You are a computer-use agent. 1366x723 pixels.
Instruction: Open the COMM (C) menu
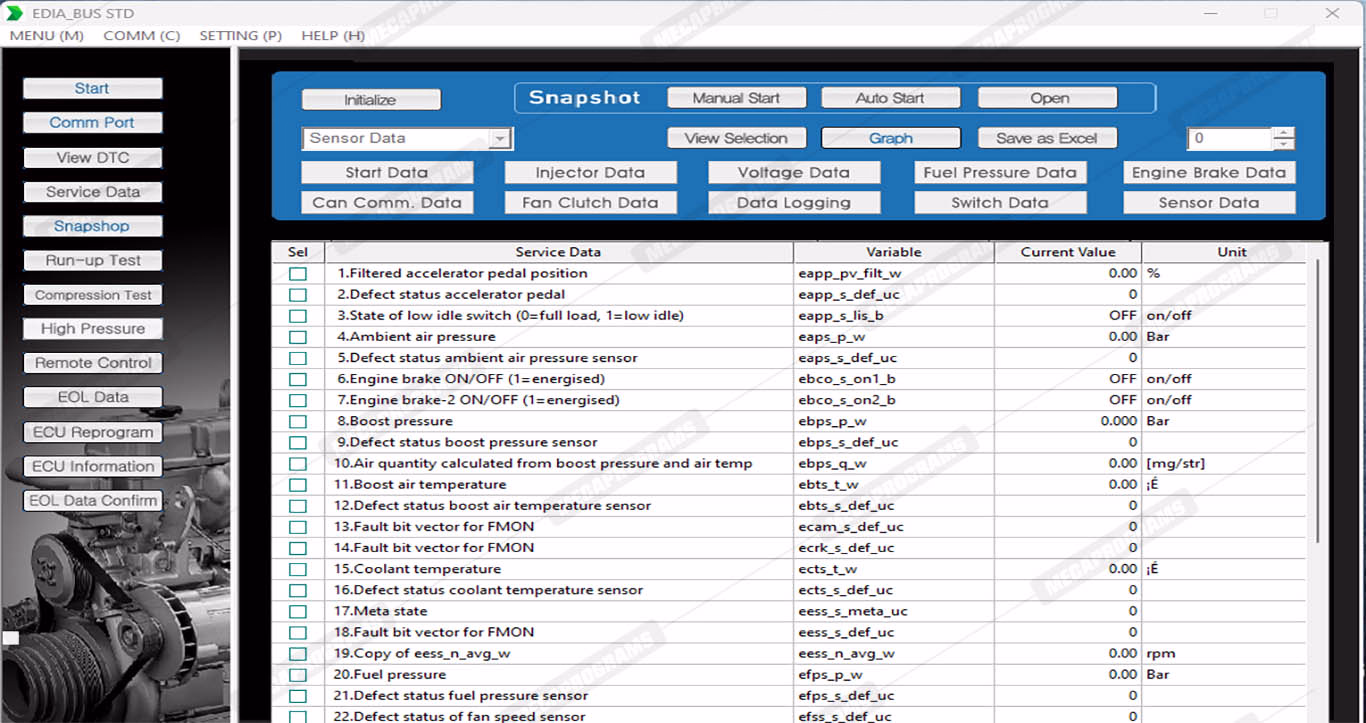pyautogui.click(x=141, y=35)
